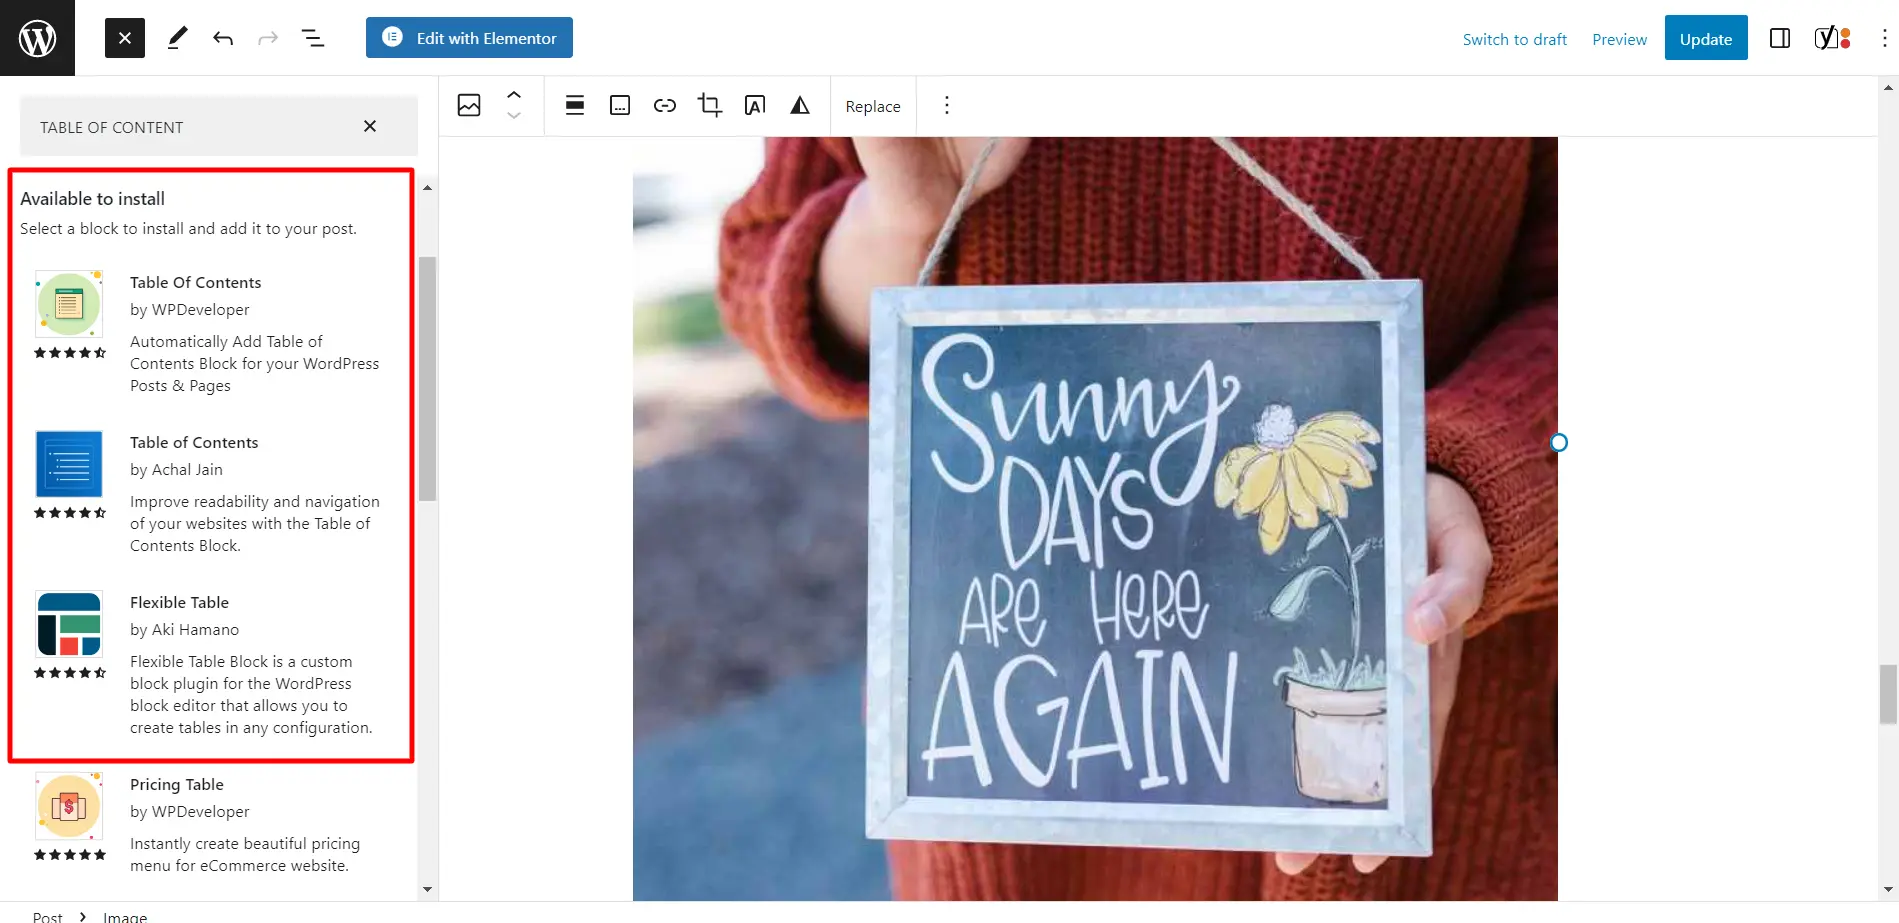Toggle the settings sidebar panel
The width and height of the screenshot is (1899, 923).
tap(1780, 38)
